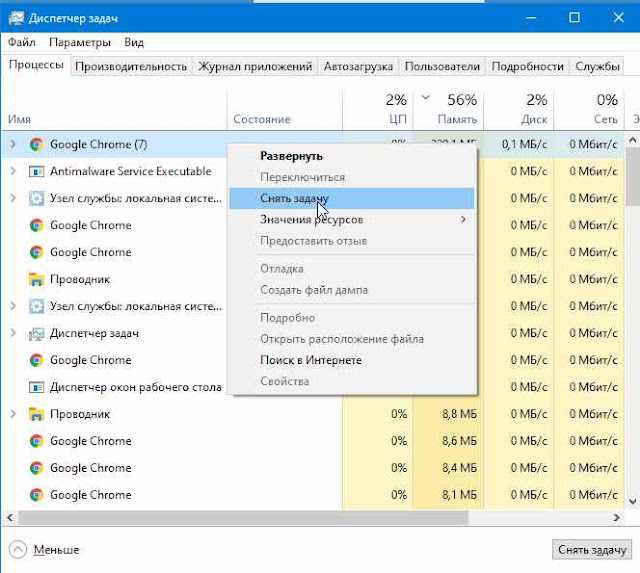This screenshot has height=573, width=640.
Task: Click the circular arrow icon beside Меньше
Action: [18, 550]
